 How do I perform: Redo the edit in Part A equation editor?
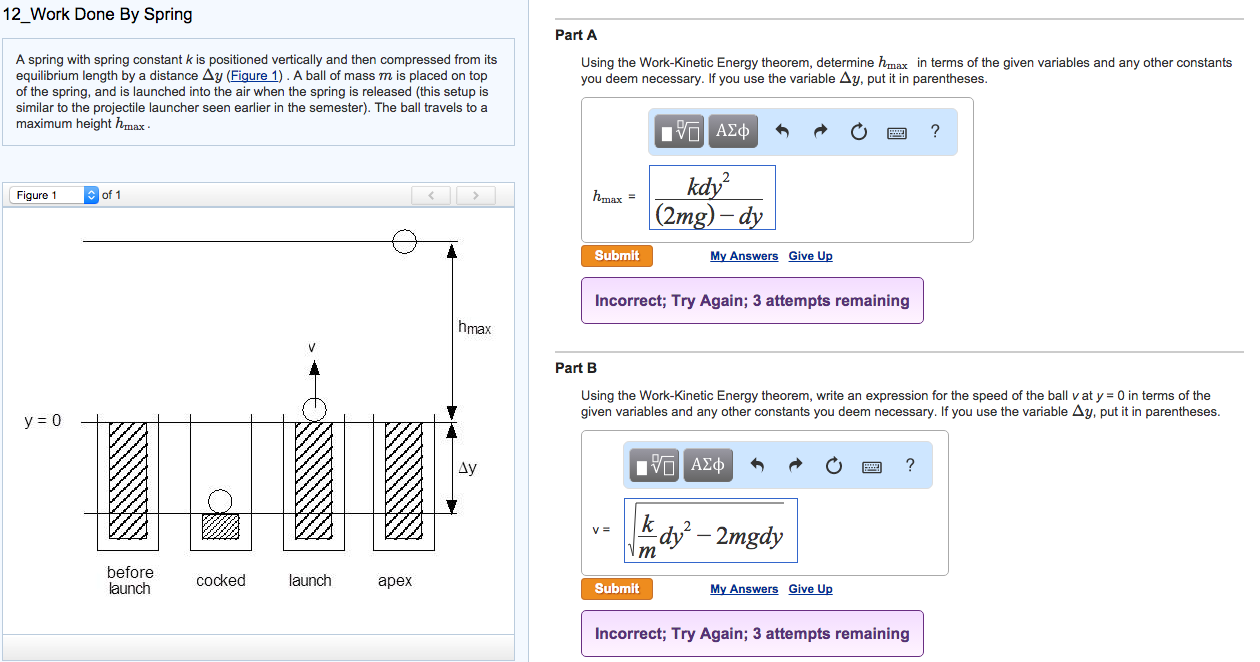click(818, 131)
